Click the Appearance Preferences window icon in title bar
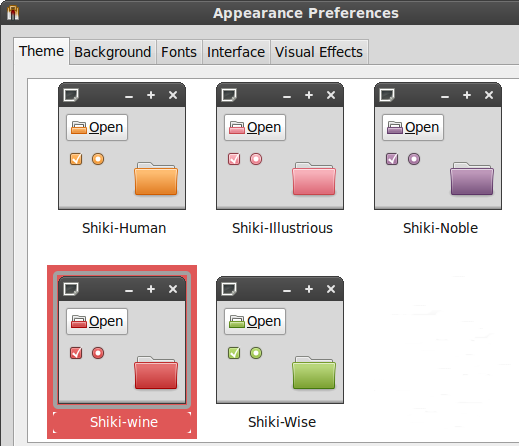Image resolution: width=519 pixels, height=446 pixels. [x=13, y=13]
